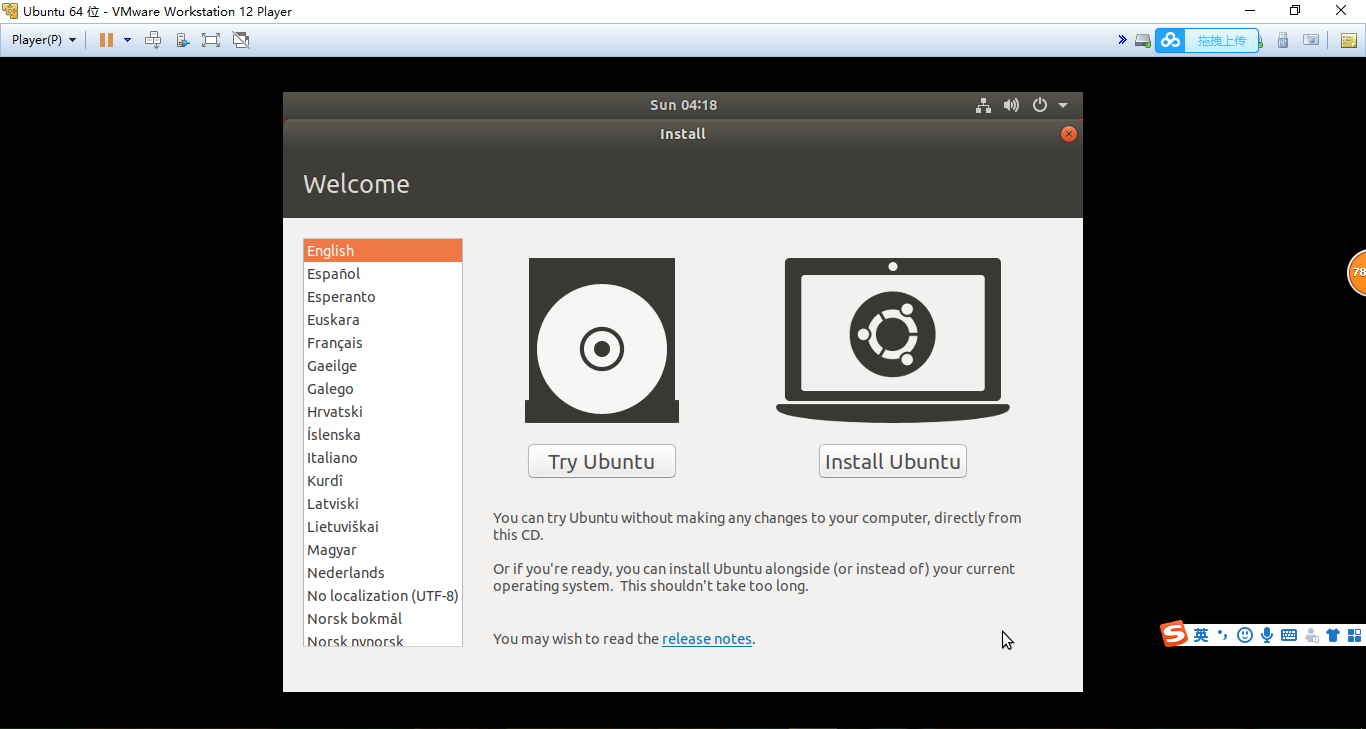Select Italiano language
This screenshot has width=1366, height=729.
click(383, 458)
